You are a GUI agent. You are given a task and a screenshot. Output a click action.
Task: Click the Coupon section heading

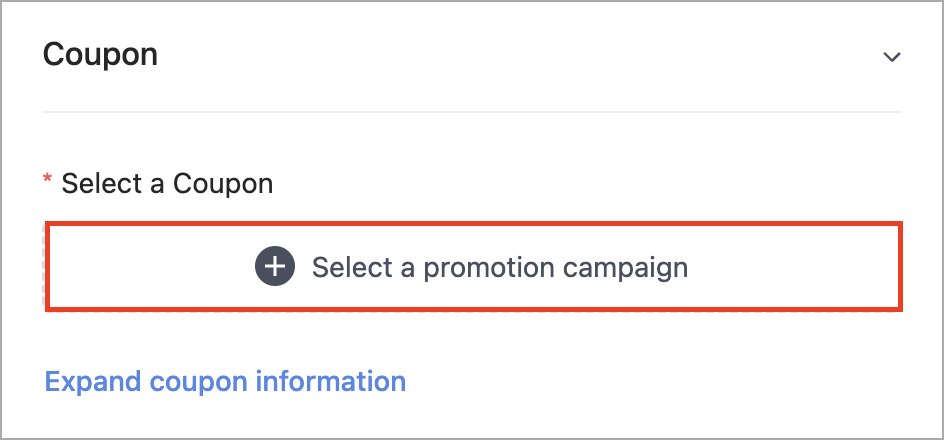click(x=100, y=55)
